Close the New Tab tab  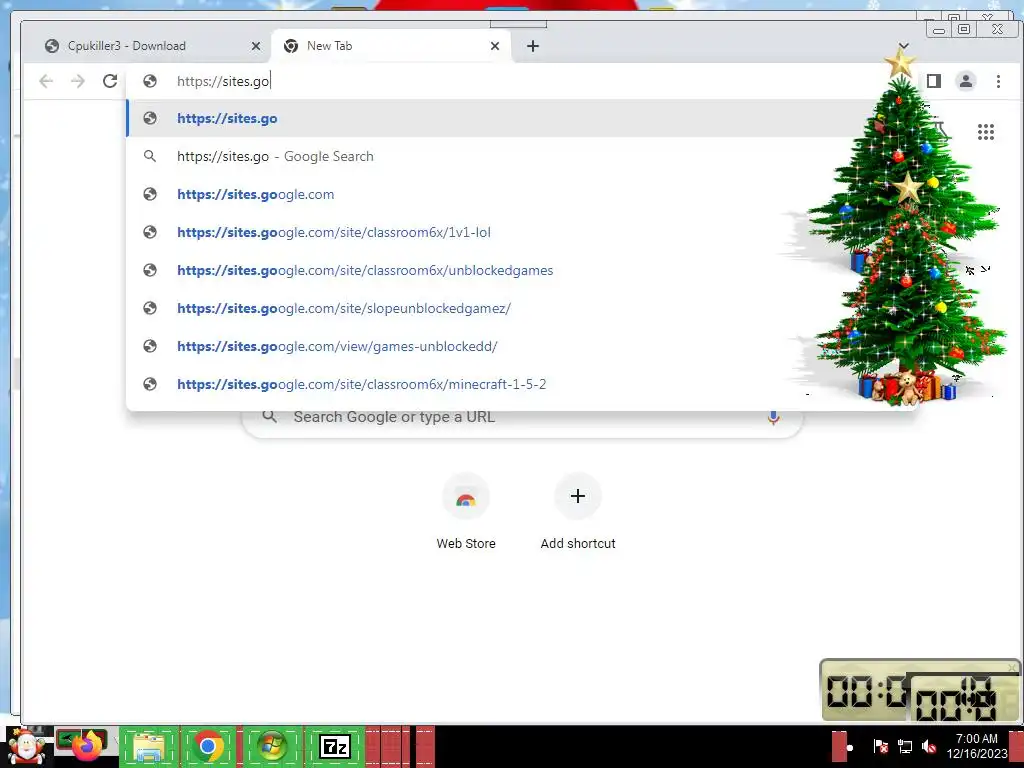(495, 46)
